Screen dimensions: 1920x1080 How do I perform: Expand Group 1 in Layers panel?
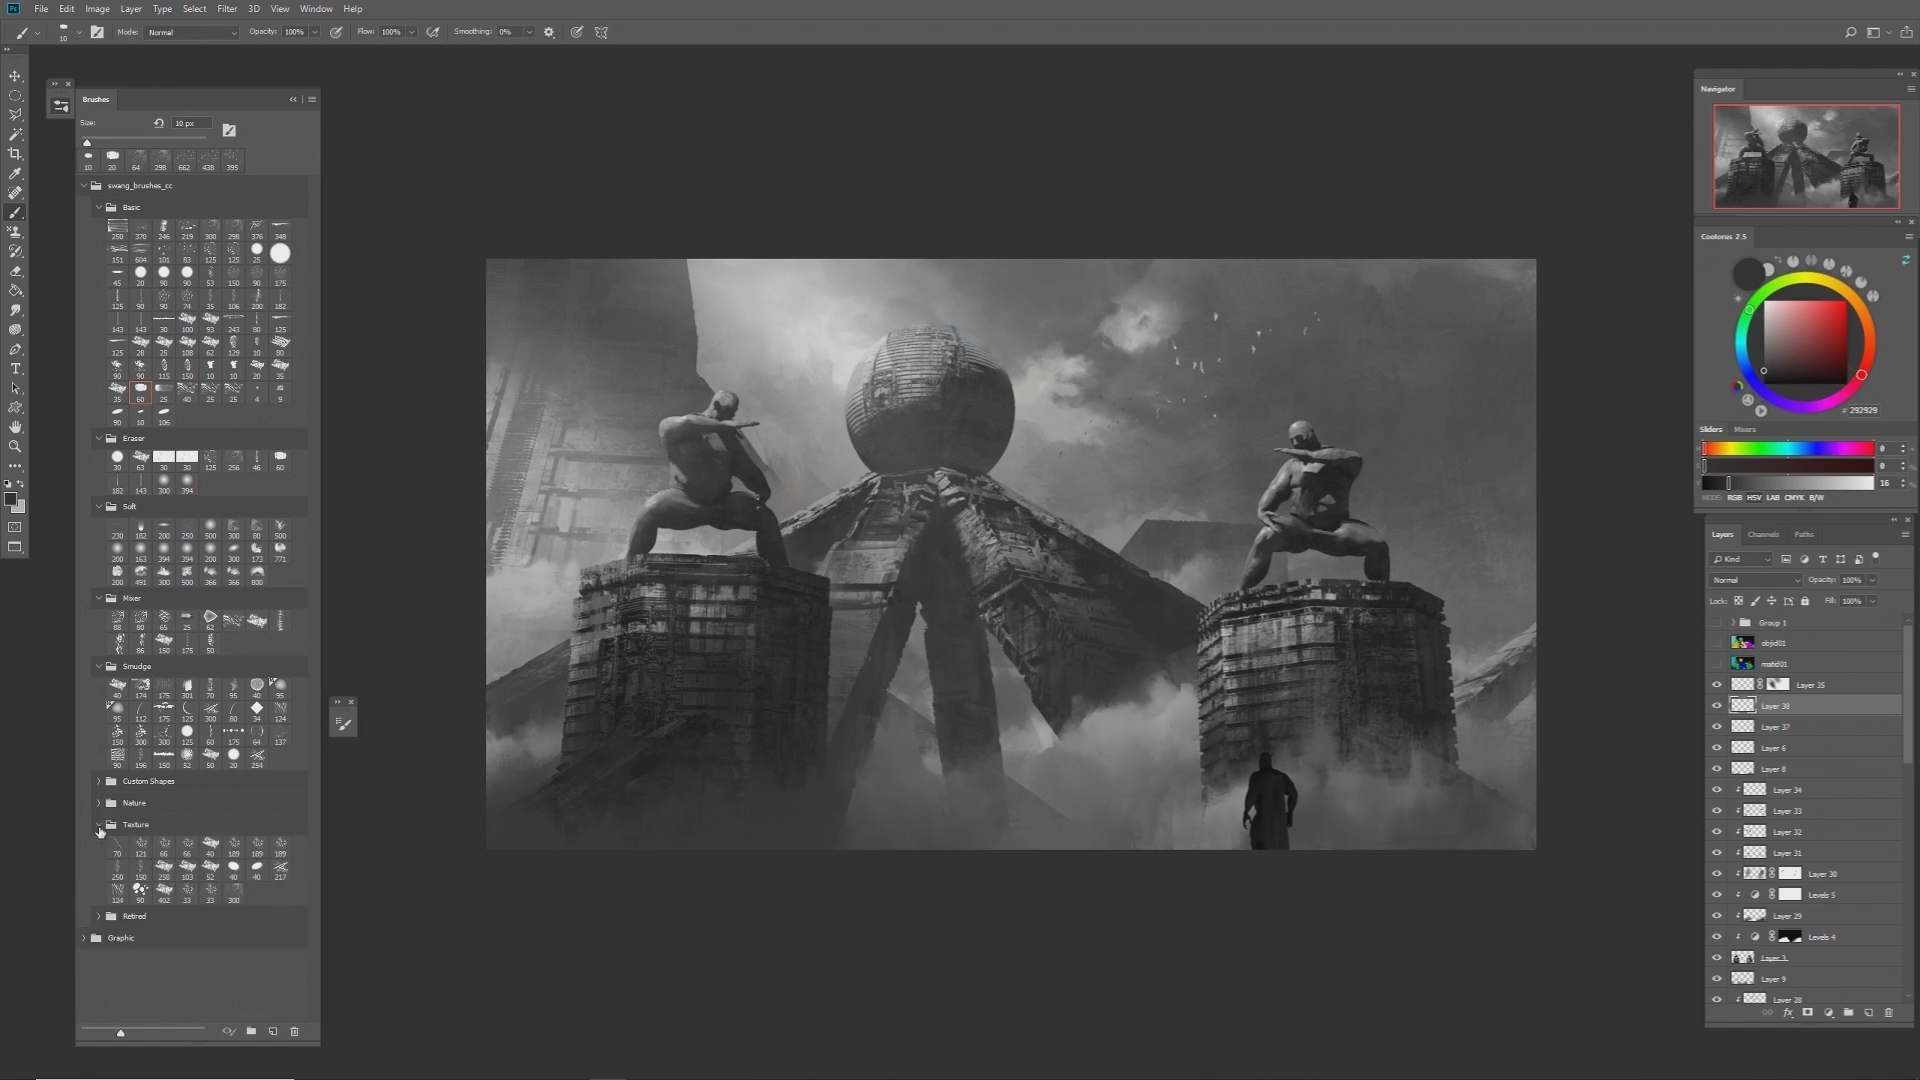coord(1733,622)
